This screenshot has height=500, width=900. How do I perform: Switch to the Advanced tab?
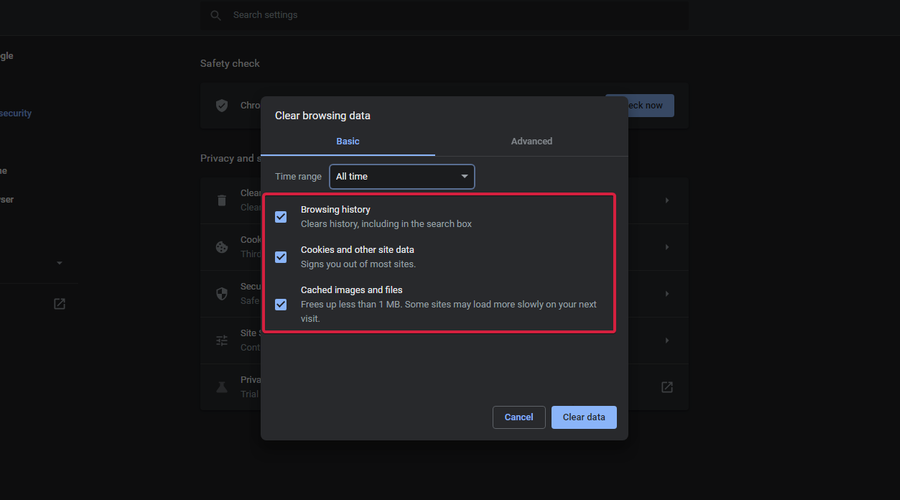point(531,141)
